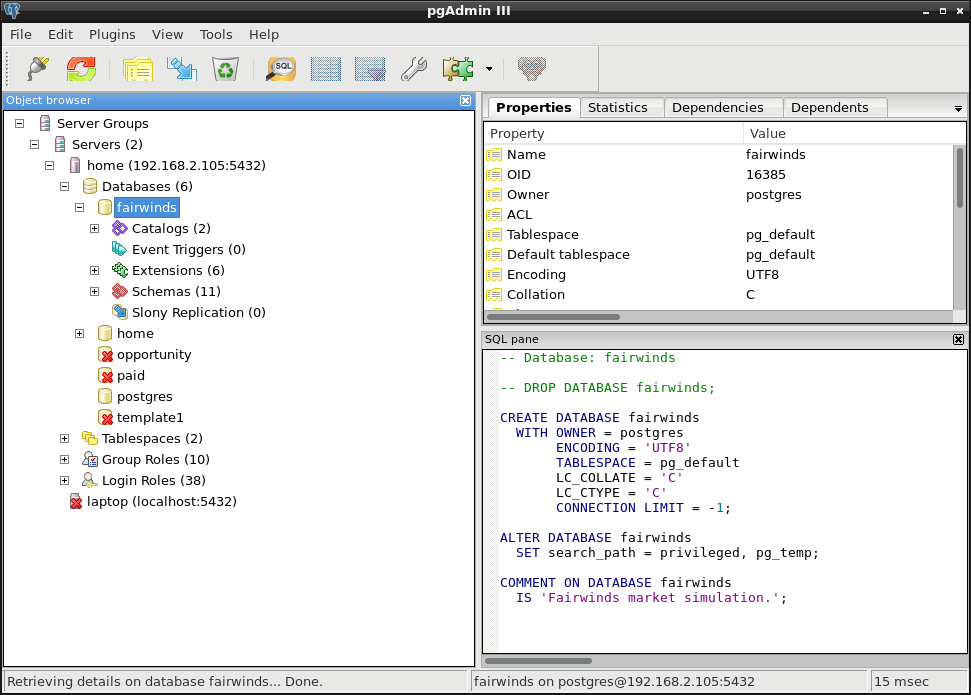Expand the Schemas (11) node
The height and width of the screenshot is (695, 971).
[94, 292]
